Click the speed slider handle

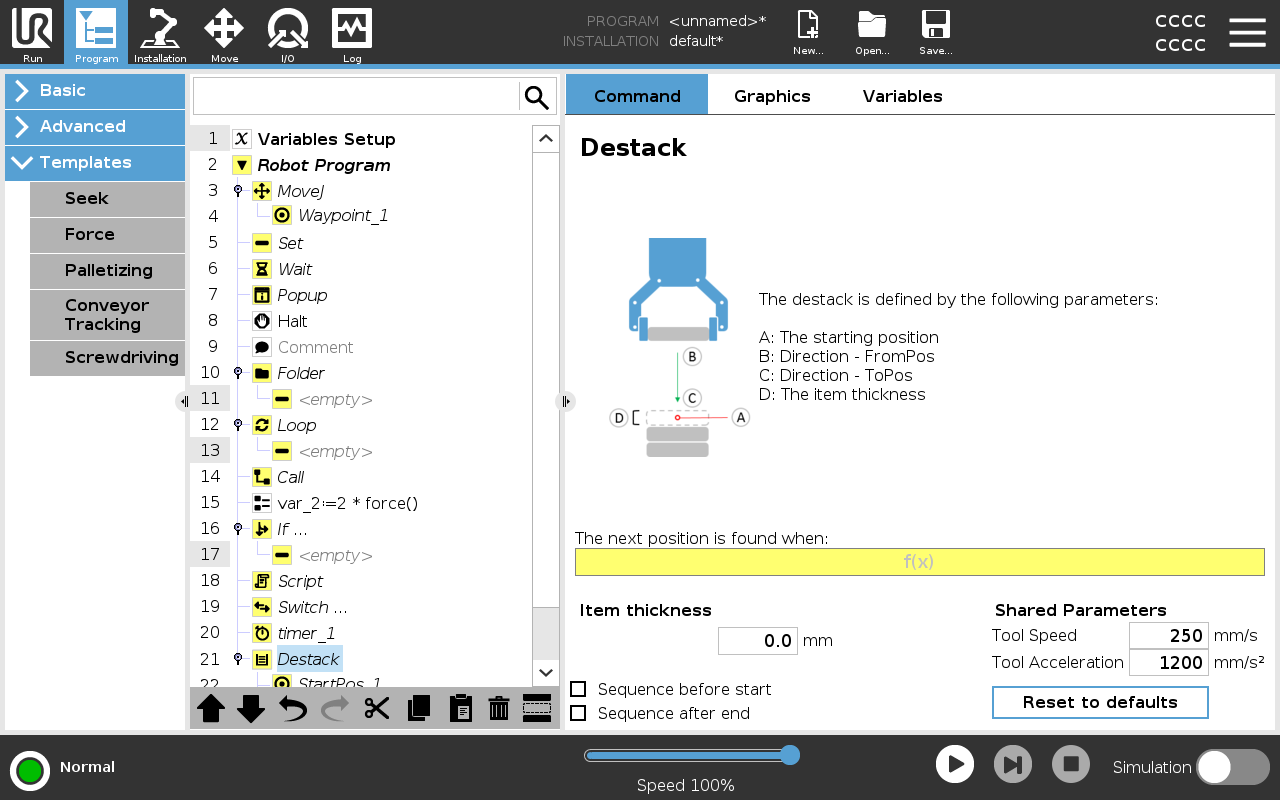(789, 755)
